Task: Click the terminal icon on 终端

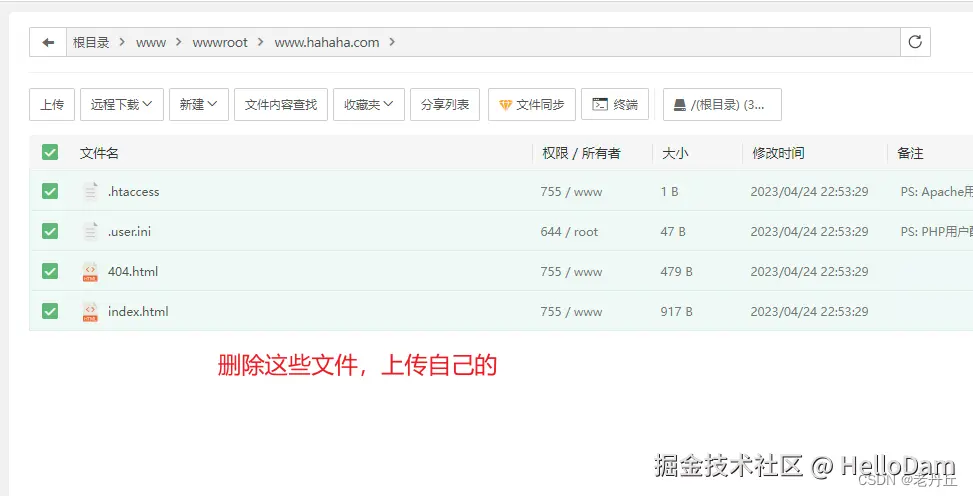Action: (599, 104)
